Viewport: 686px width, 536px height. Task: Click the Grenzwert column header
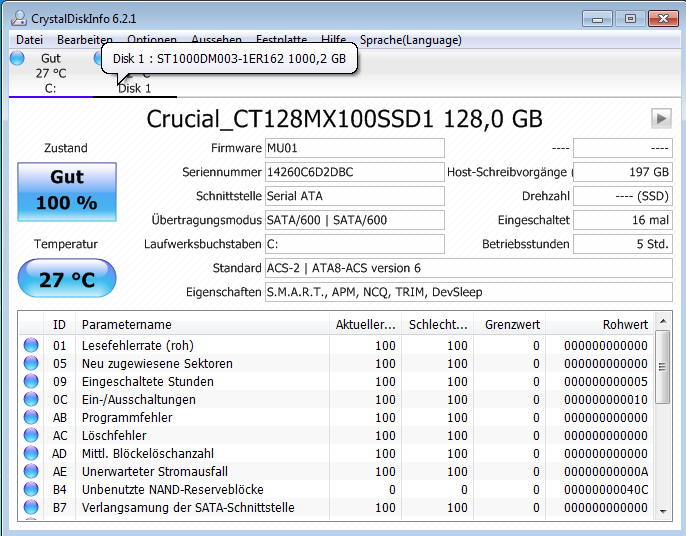pos(509,324)
